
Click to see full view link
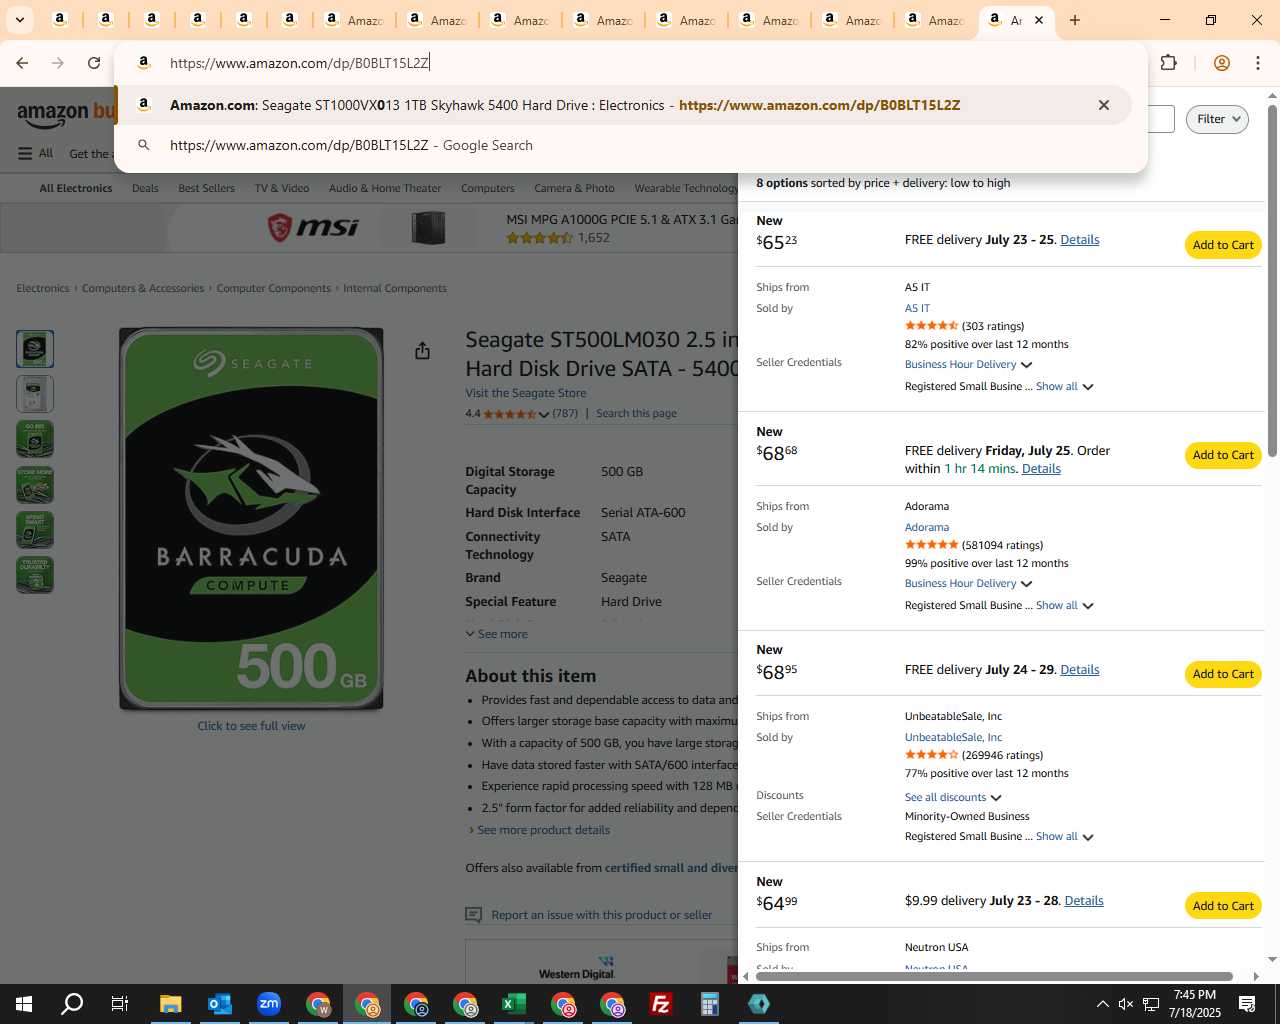point(251,726)
